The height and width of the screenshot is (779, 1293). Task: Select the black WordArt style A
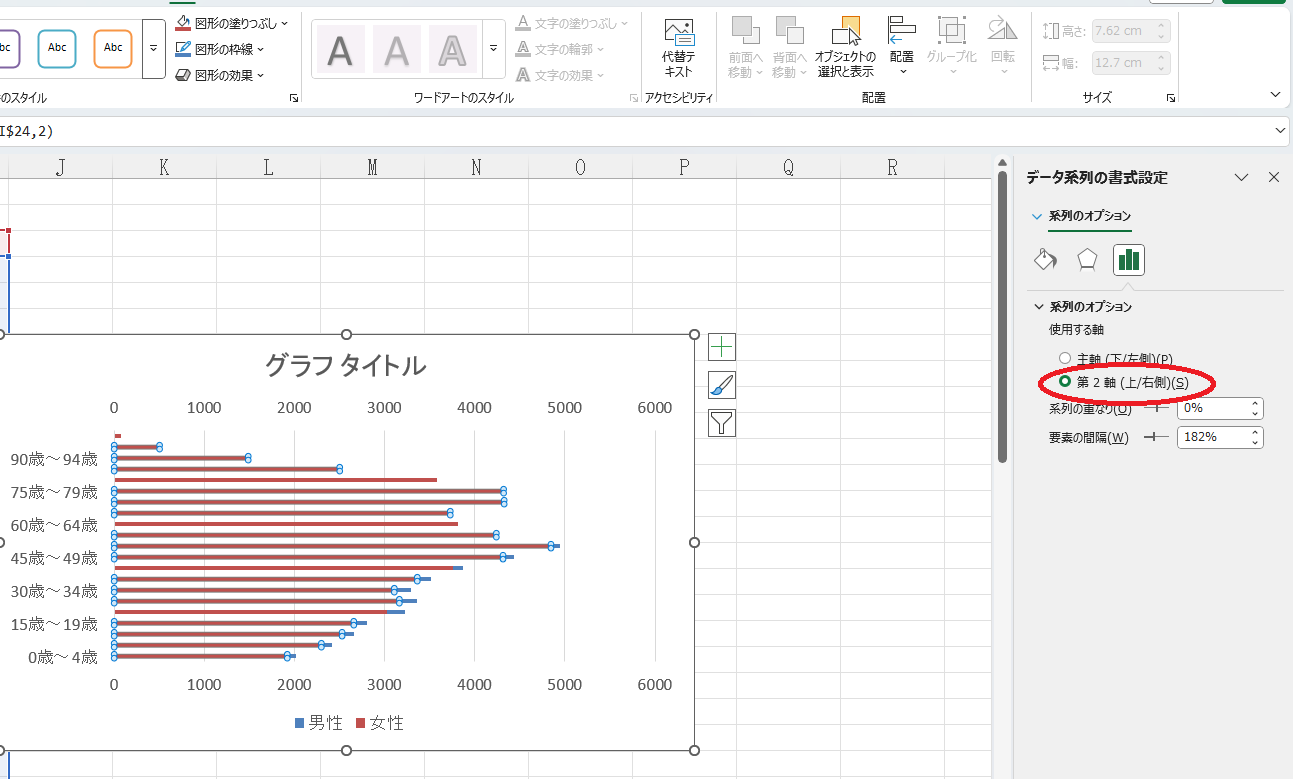coord(341,49)
